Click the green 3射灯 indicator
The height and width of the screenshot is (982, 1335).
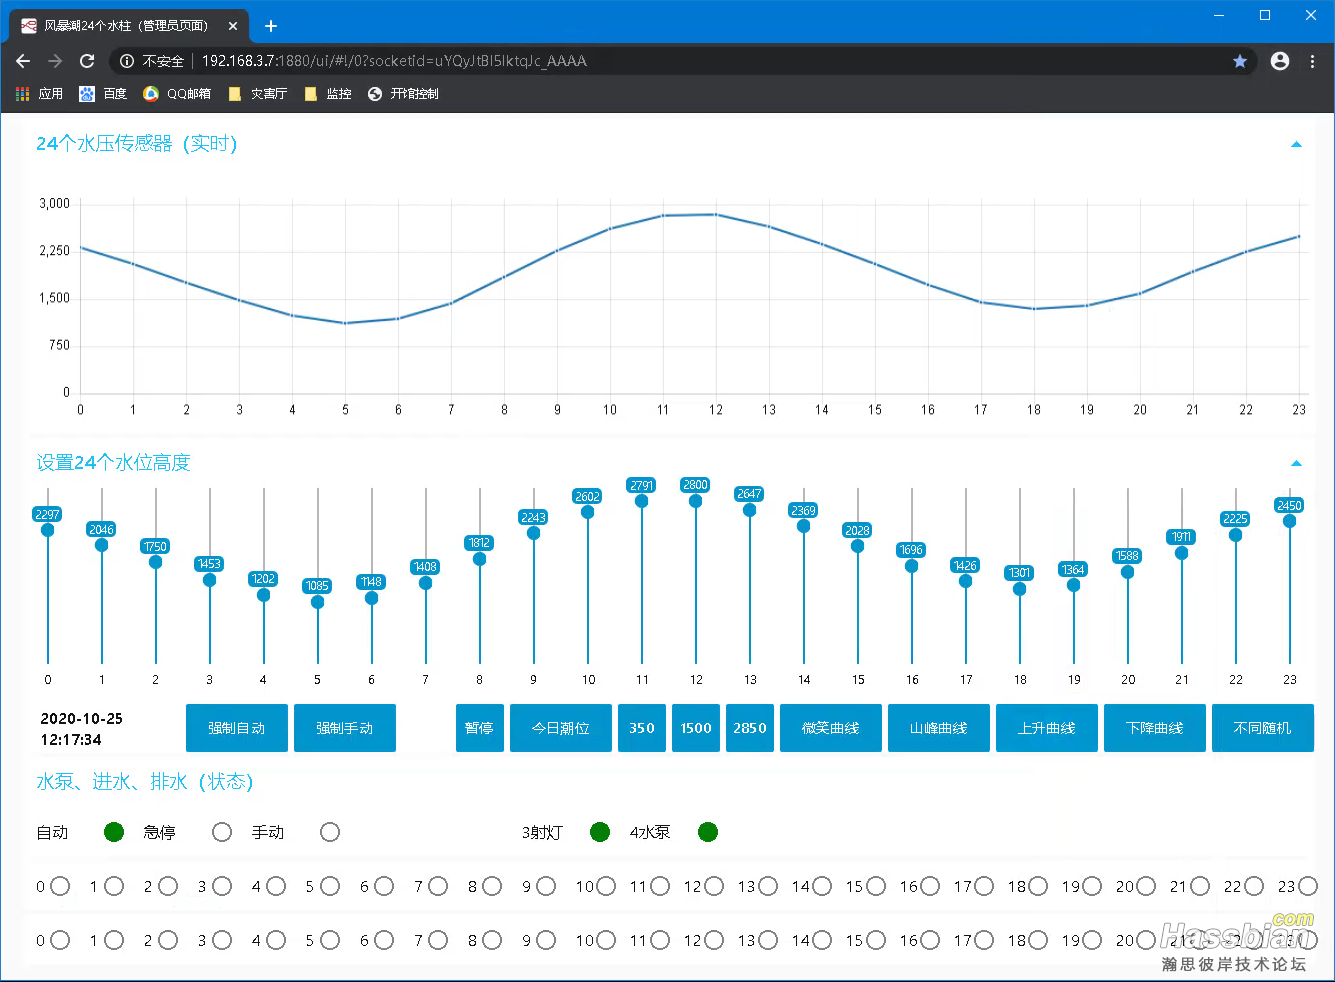click(x=600, y=832)
